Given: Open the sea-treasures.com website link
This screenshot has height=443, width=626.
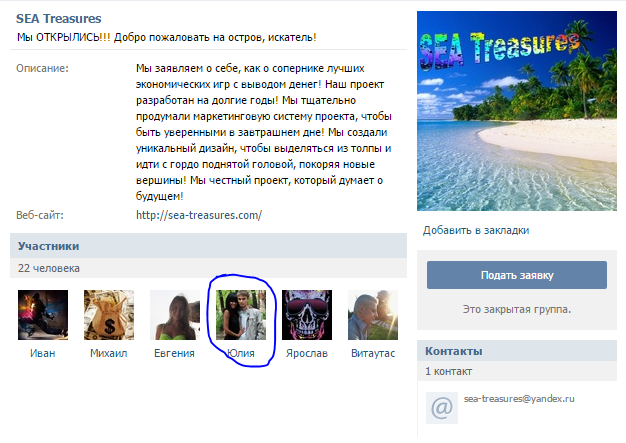Looking at the screenshot, I should pos(199,215).
